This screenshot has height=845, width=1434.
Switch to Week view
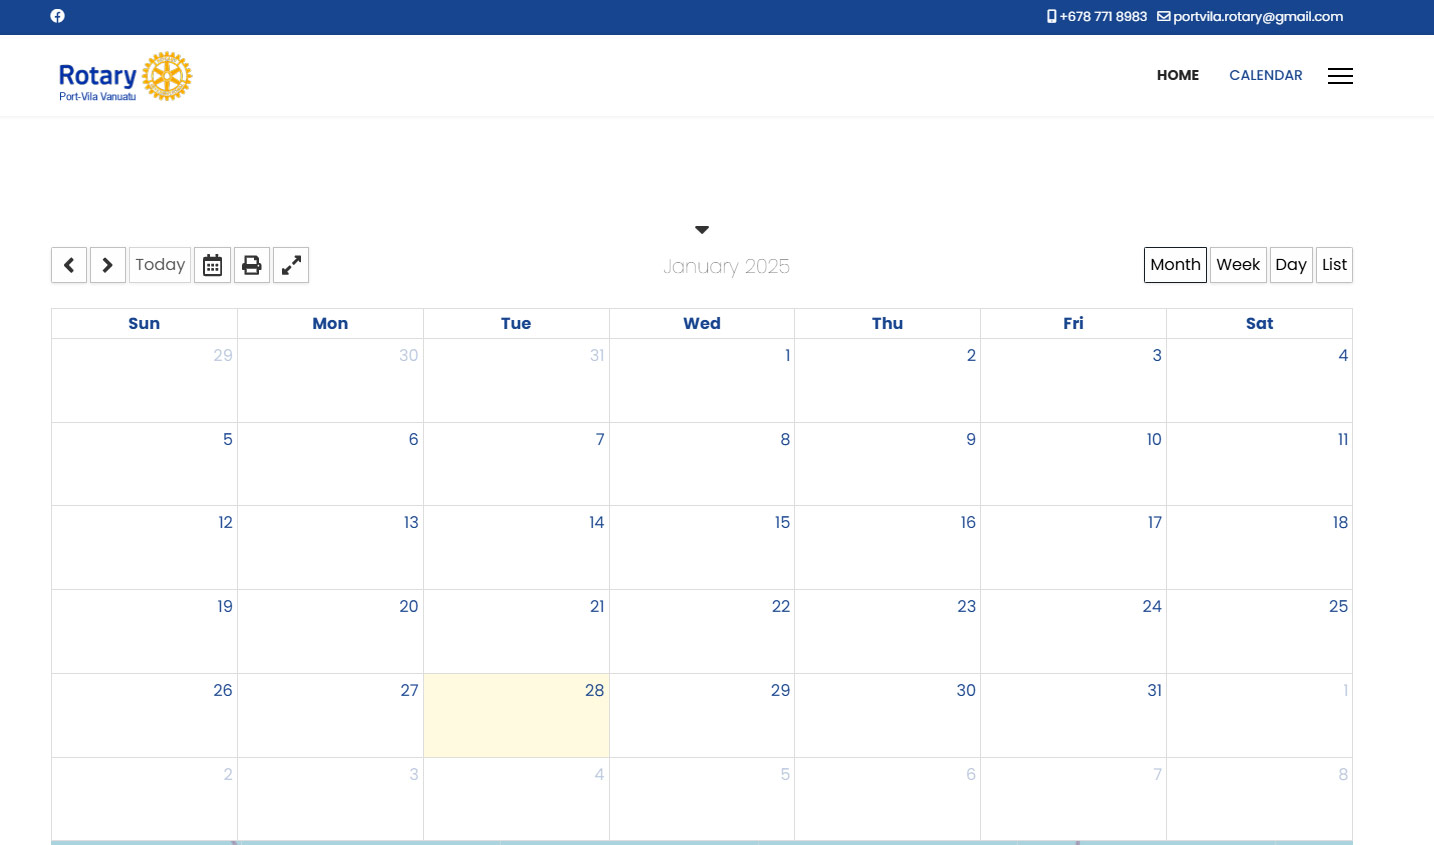point(1238,265)
